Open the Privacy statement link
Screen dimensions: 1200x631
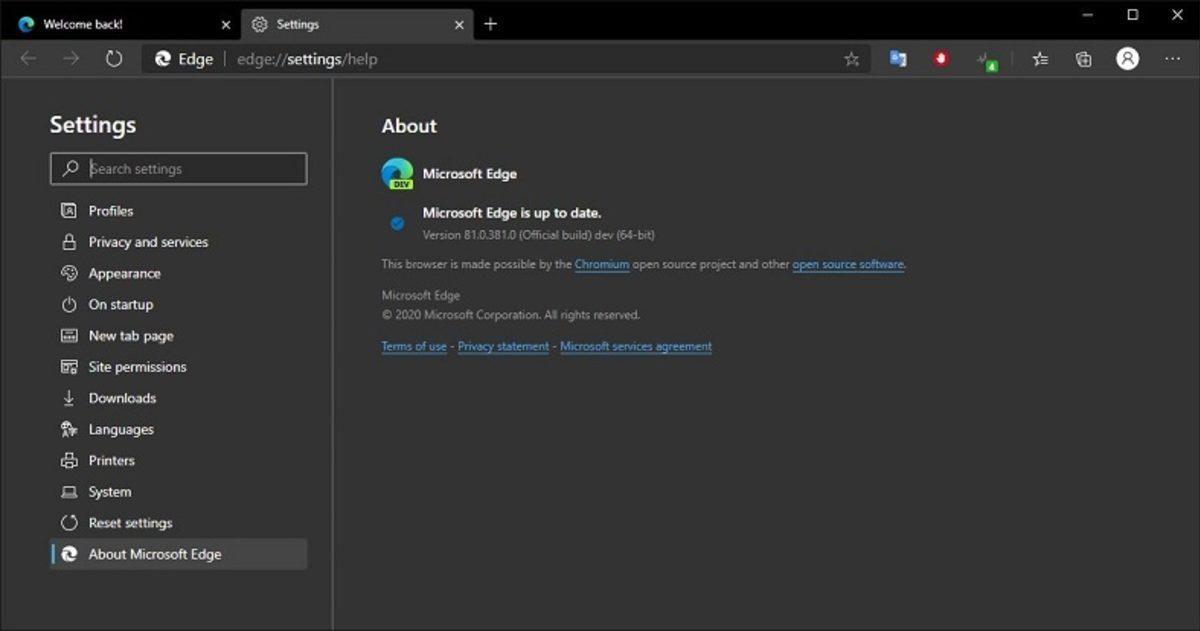[503, 346]
